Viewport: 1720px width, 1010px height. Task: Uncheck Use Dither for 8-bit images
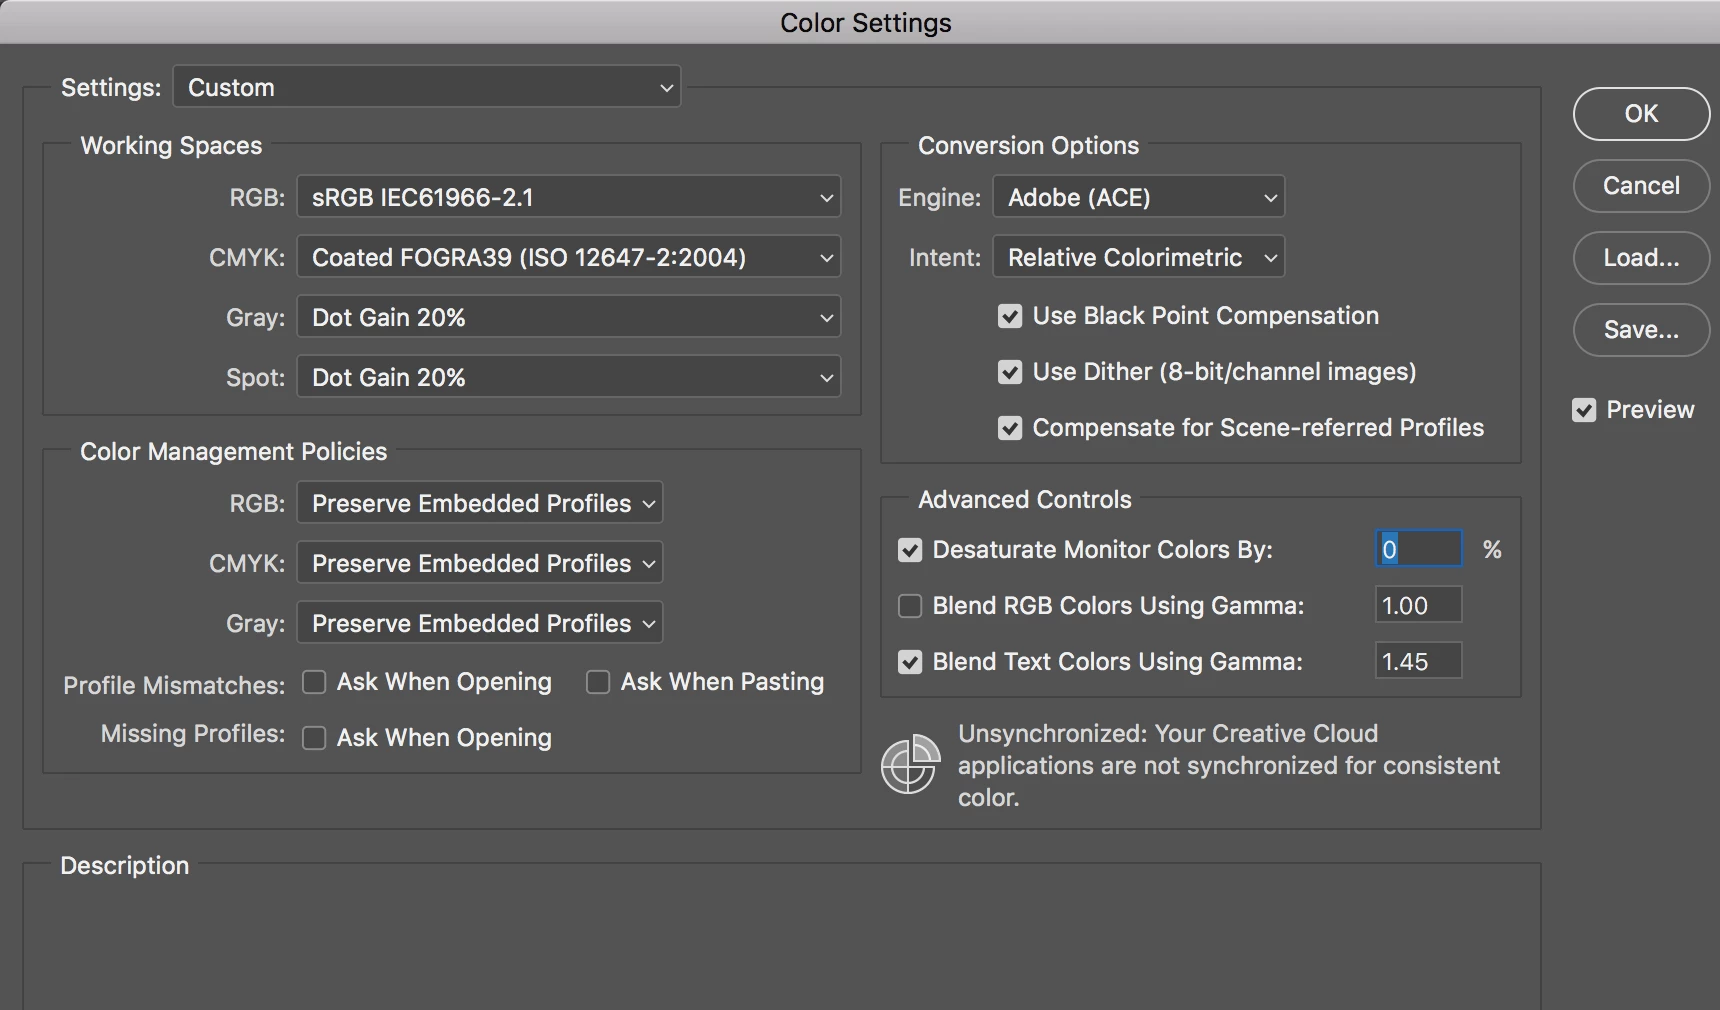pyautogui.click(x=1010, y=372)
